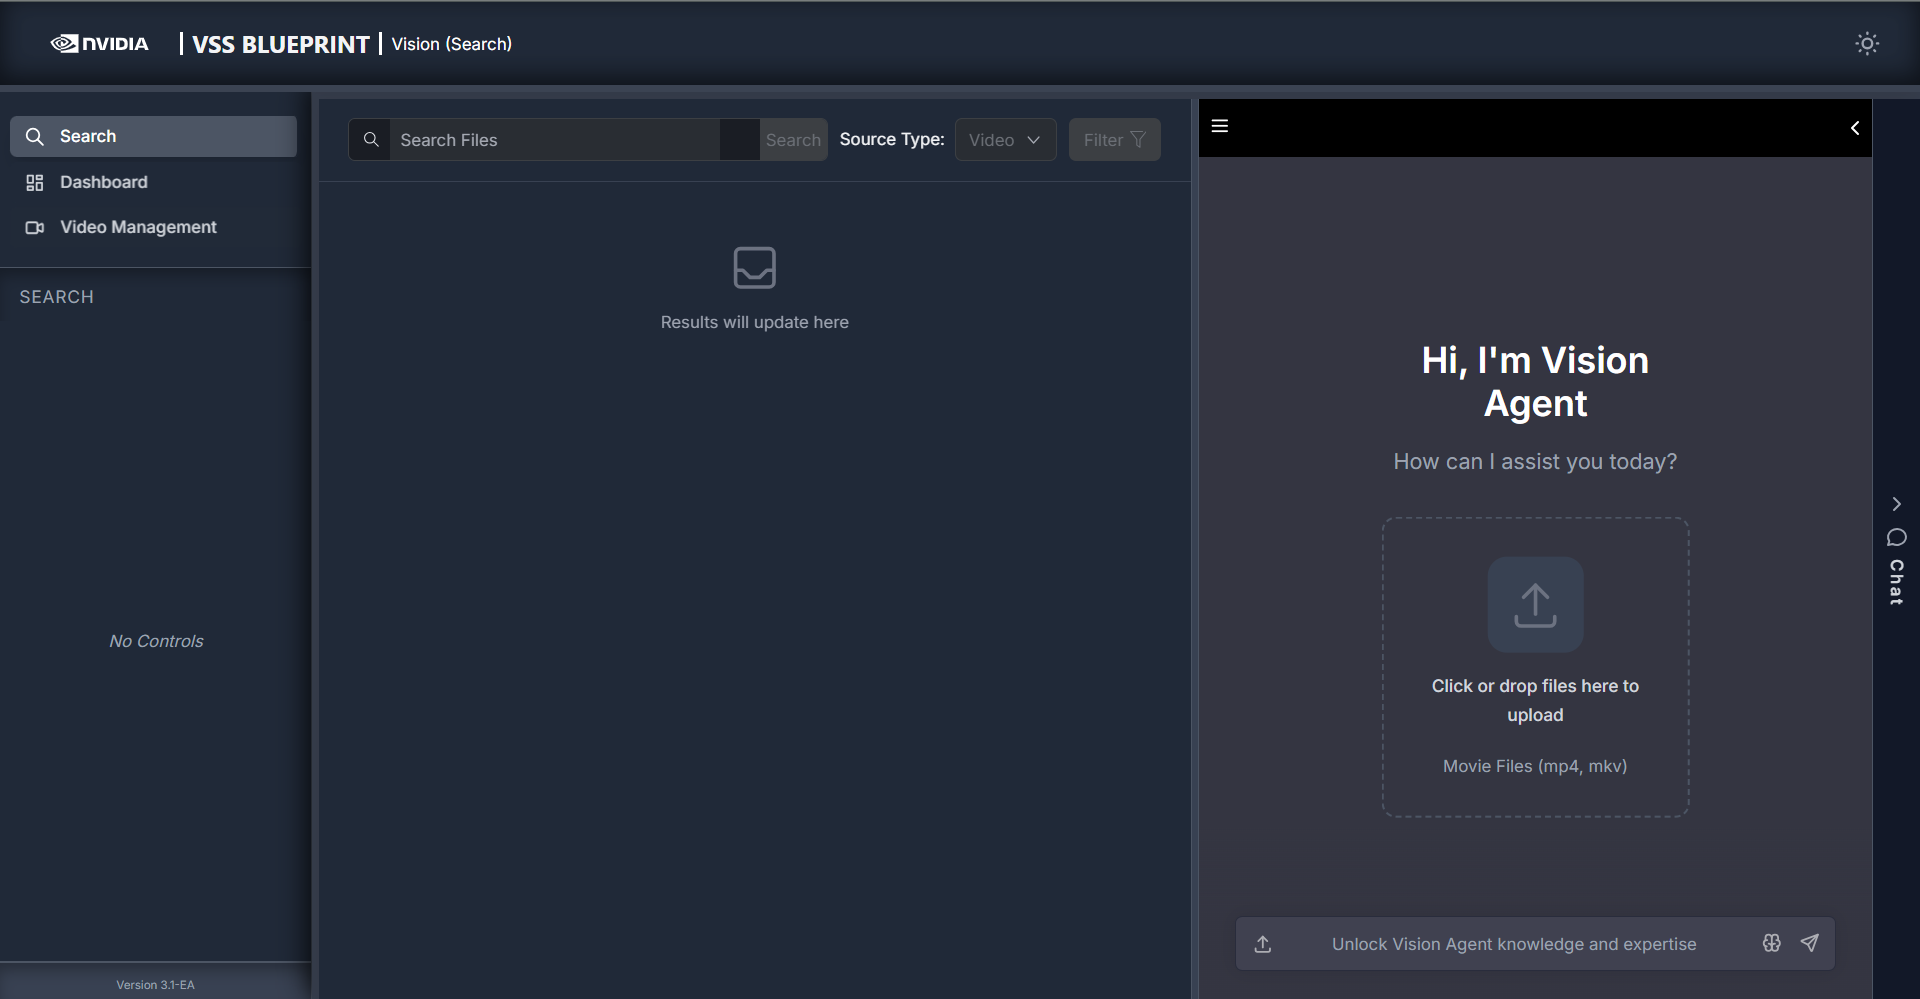Click the large upload arrow icon in drop zone

(1534, 605)
